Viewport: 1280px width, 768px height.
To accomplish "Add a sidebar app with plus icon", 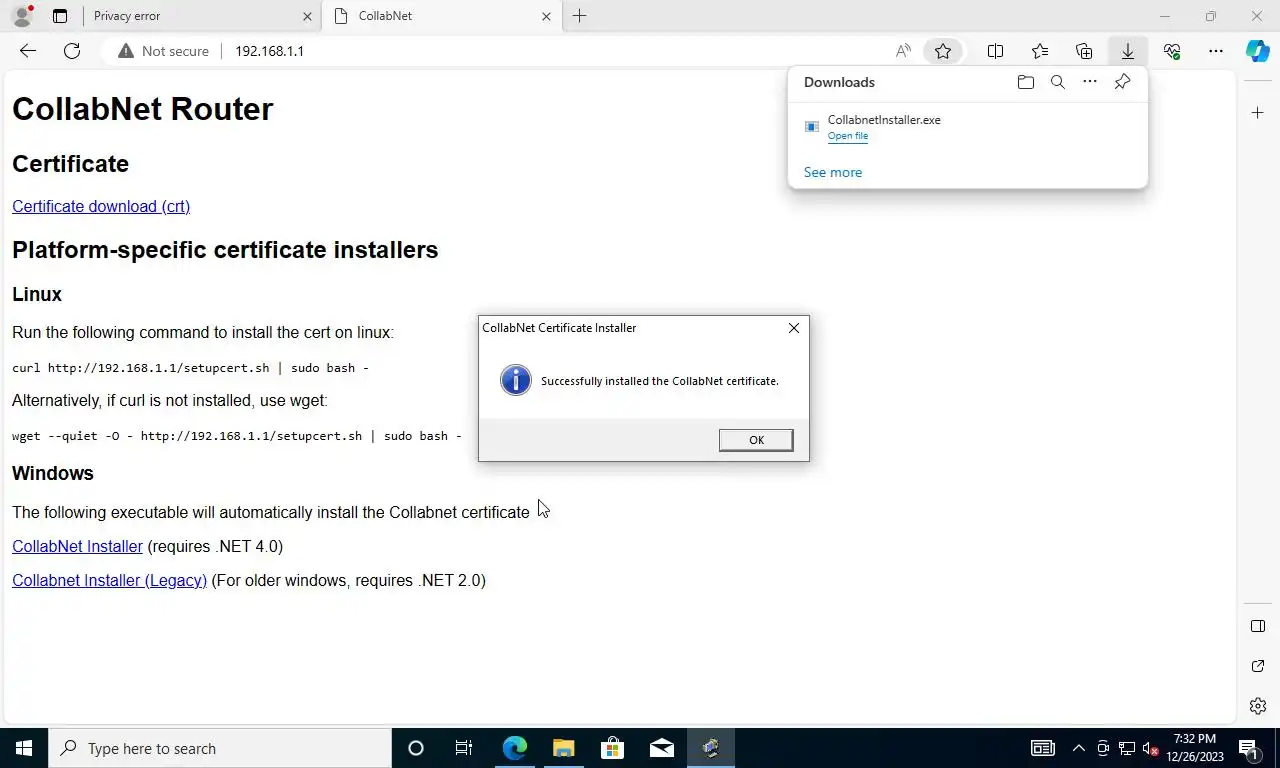I will pos(1258,113).
